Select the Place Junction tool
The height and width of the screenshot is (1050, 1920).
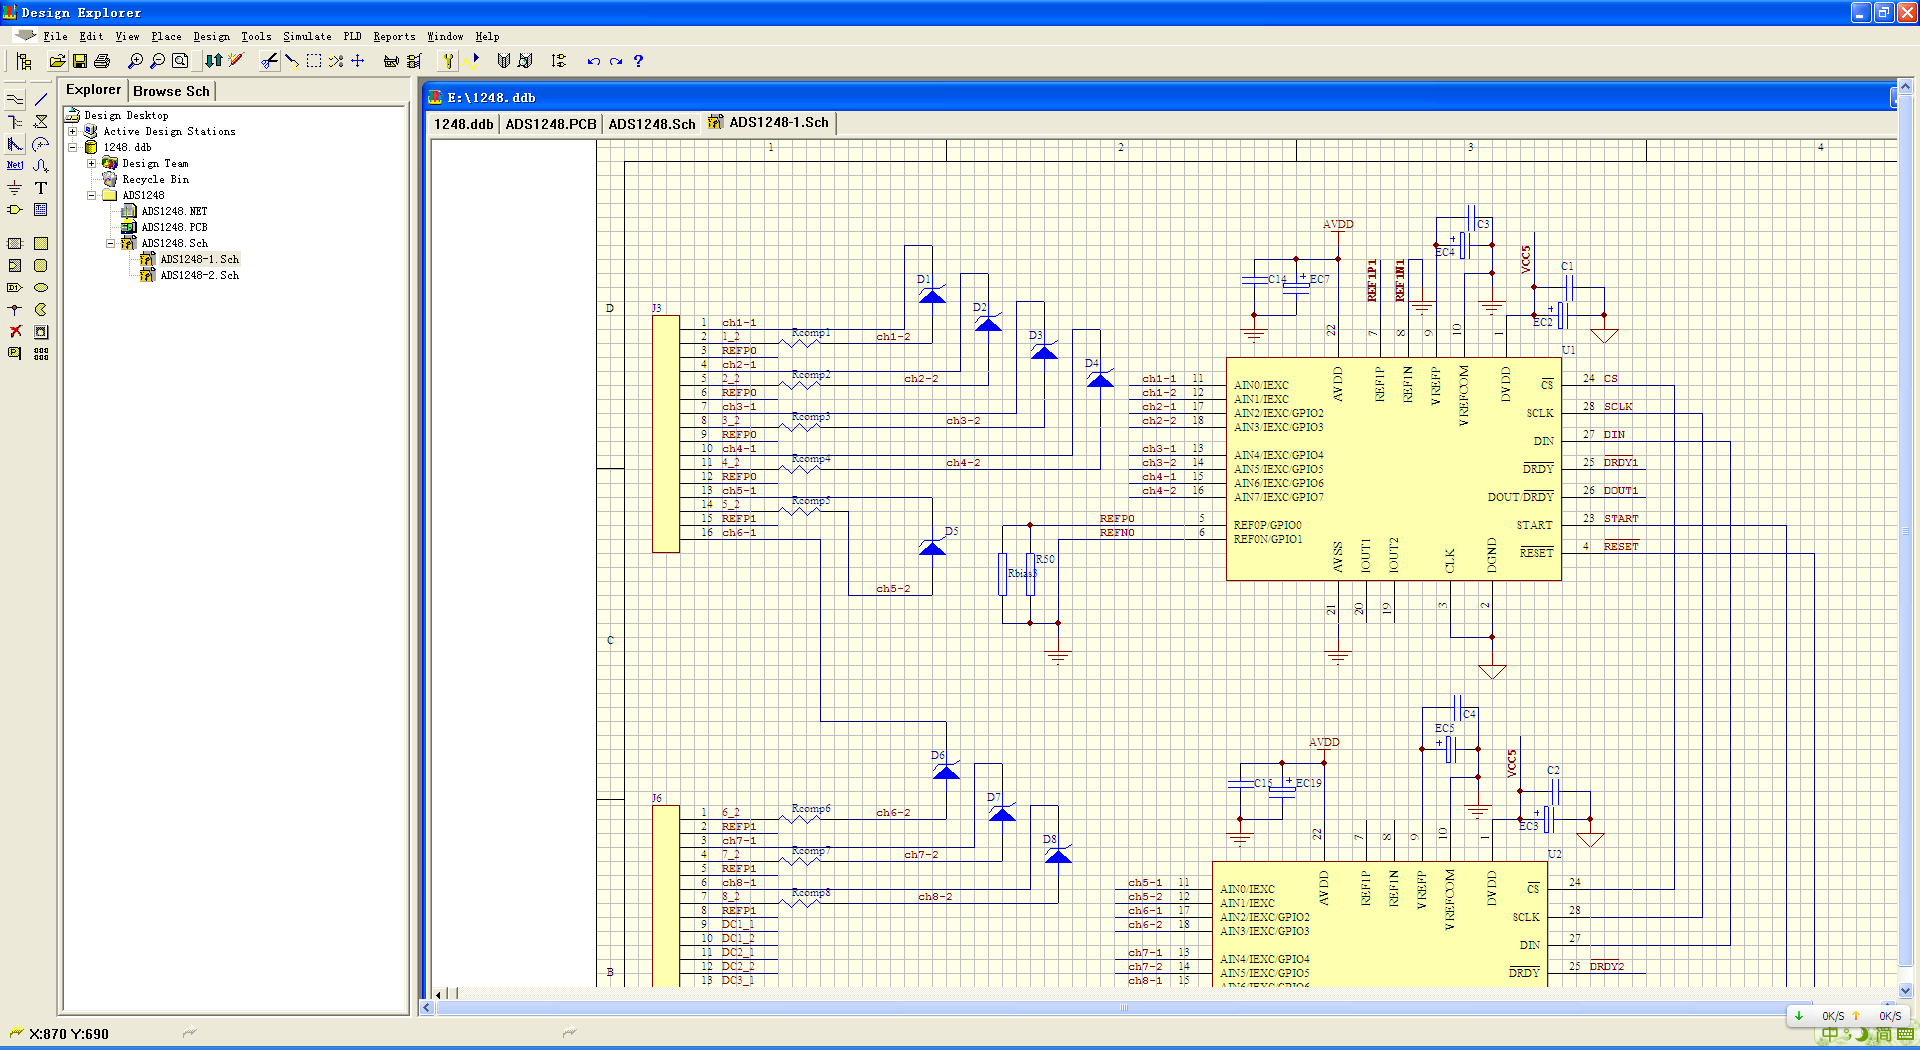(x=15, y=310)
